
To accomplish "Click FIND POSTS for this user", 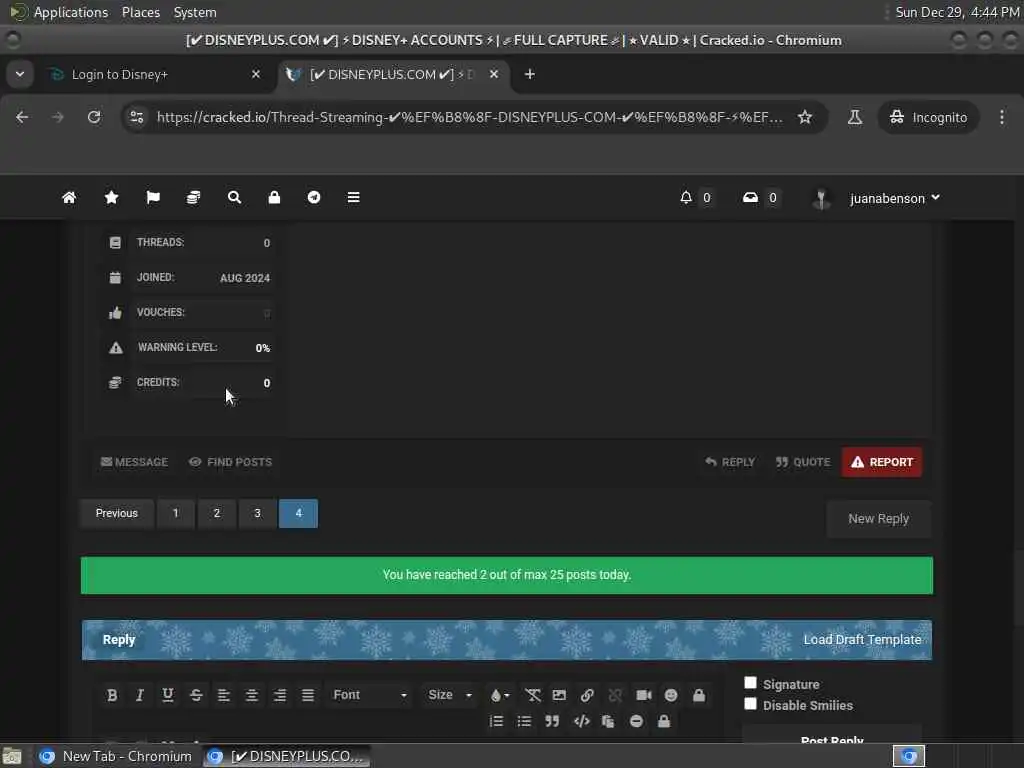I will pyautogui.click(x=231, y=462).
